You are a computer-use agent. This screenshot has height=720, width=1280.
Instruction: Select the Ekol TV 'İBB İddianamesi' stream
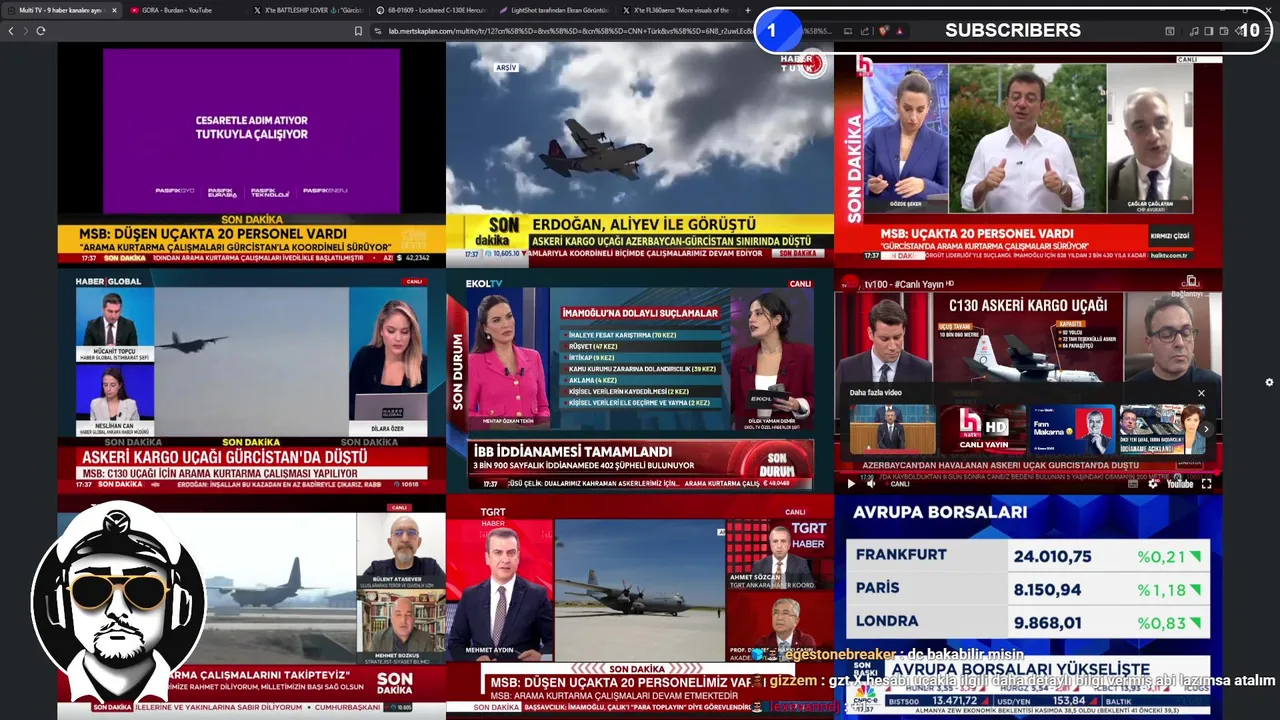pos(640,380)
